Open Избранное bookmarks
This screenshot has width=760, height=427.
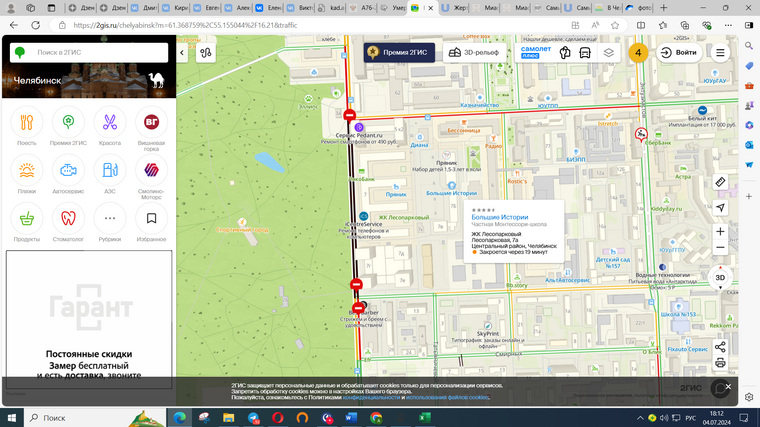(151, 223)
